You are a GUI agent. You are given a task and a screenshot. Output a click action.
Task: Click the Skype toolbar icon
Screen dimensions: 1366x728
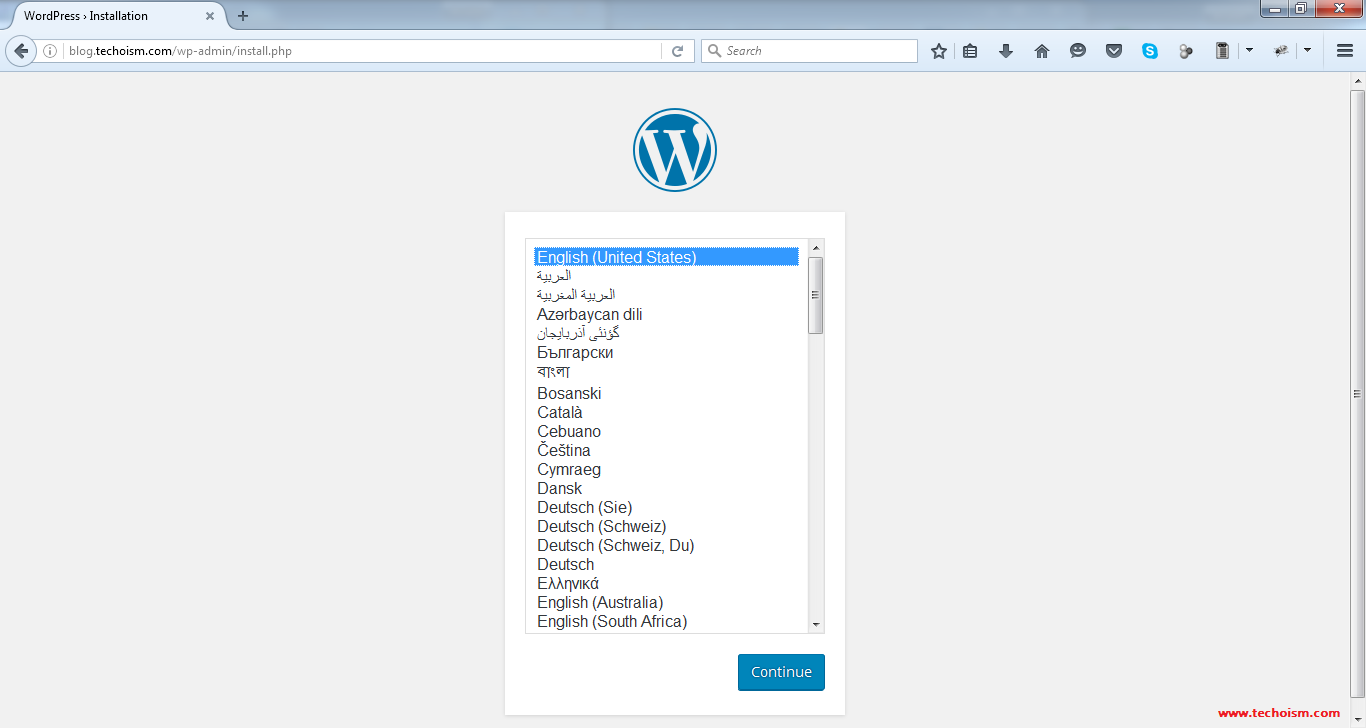[x=1150, y=51]
